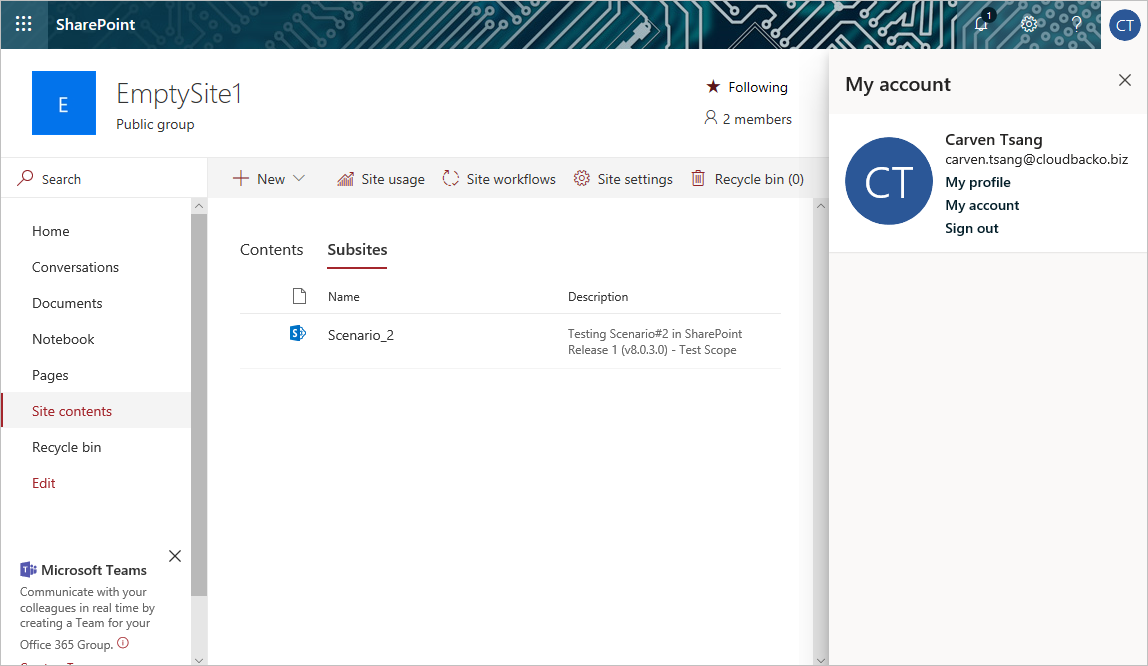The height and width of the screenshot is (666, 1148).
Task: Click the content area scroll up arrow
Action: pos(821,206)
